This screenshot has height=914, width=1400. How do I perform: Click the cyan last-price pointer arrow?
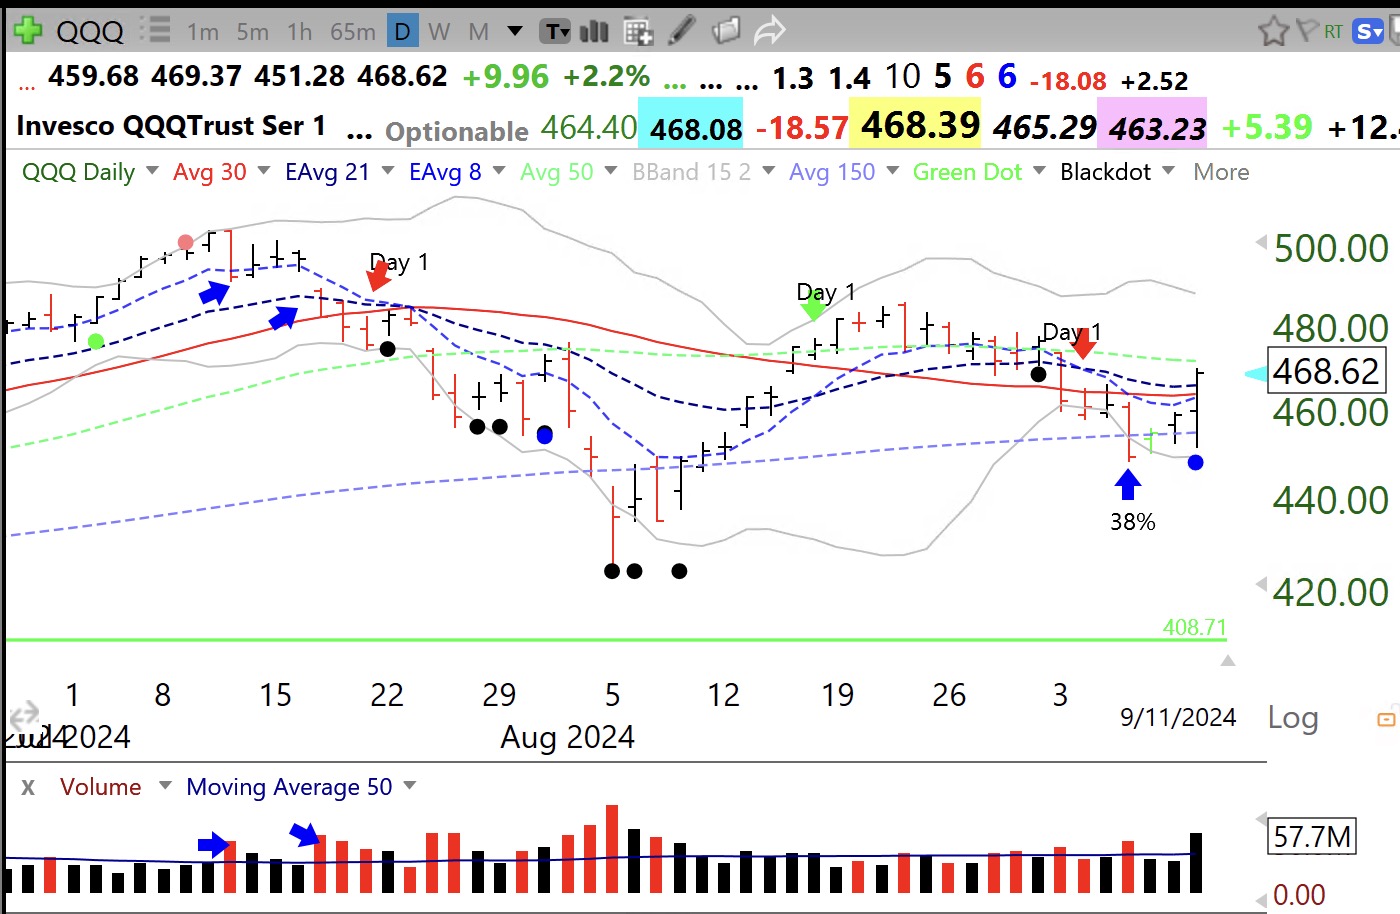(1255, 374)
